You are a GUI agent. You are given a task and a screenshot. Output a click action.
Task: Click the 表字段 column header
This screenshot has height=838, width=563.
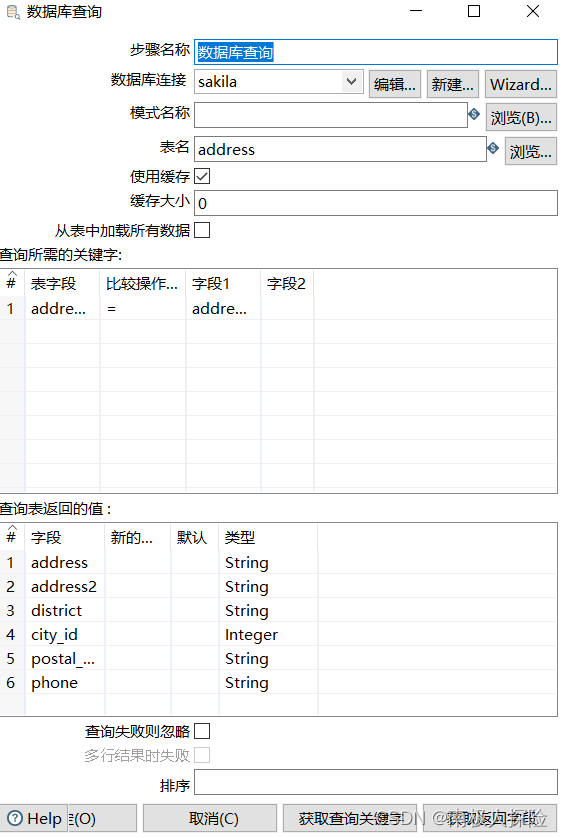[x=62, y=283]
